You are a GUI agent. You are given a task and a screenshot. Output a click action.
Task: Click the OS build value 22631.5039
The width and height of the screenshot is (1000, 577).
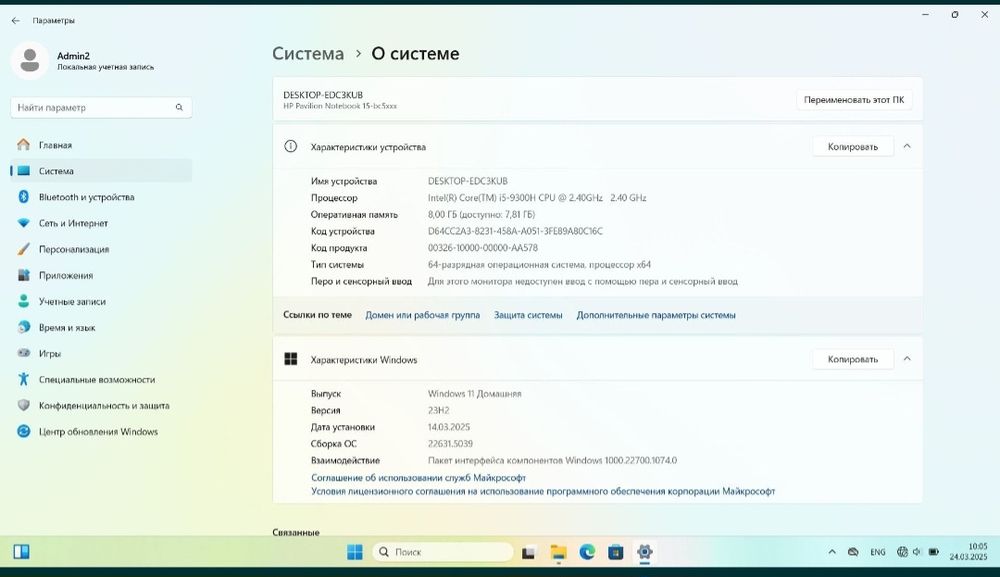(x=450, y=444)
